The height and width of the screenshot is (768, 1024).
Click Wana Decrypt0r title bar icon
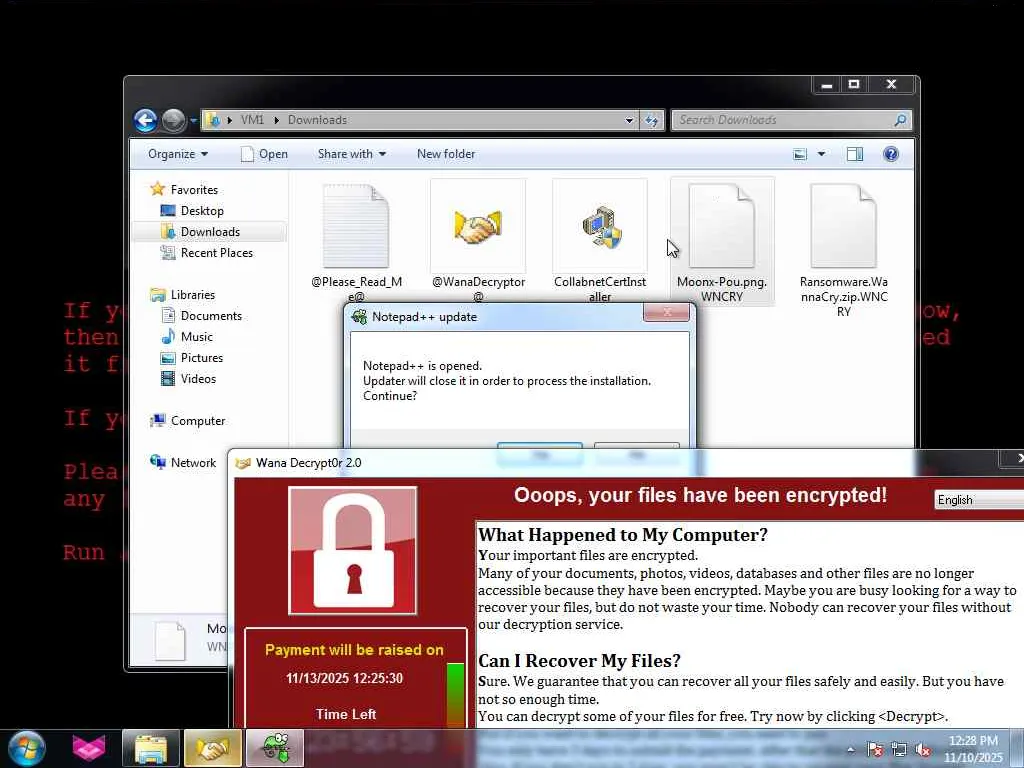coord(243,463)
